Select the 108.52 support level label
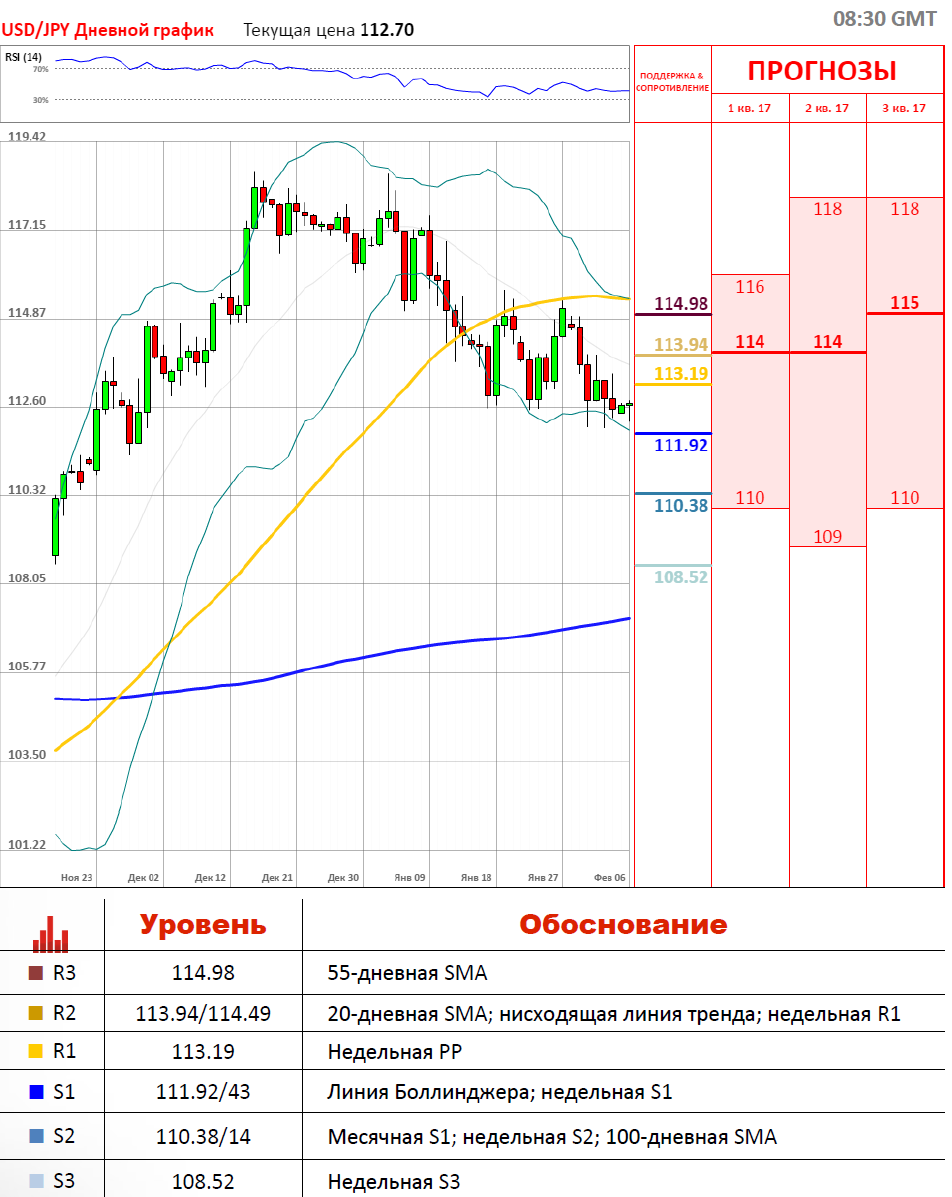 click(681, 577)
